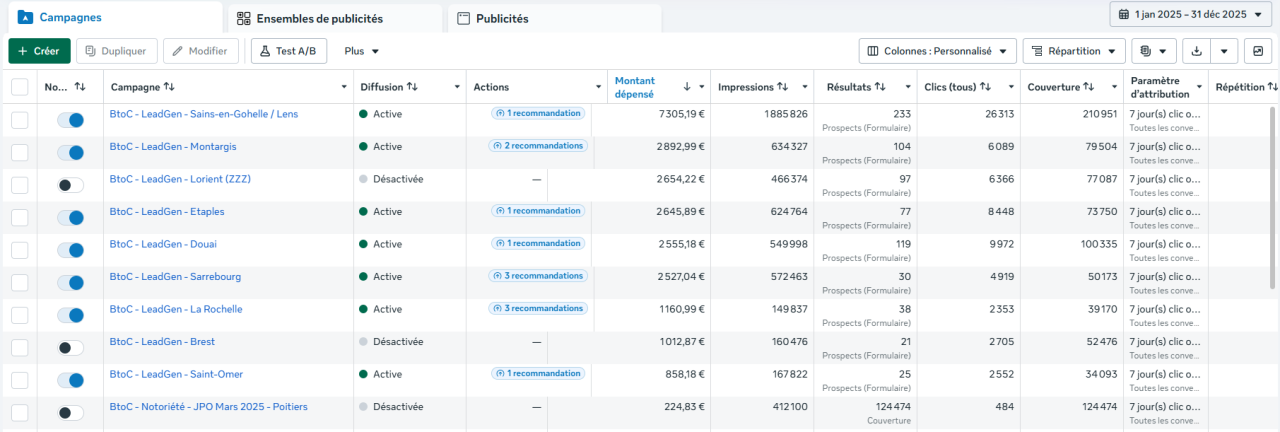Disable the Montargis campaign toggle
The image size is (1280, 432).
coord(70,153)
